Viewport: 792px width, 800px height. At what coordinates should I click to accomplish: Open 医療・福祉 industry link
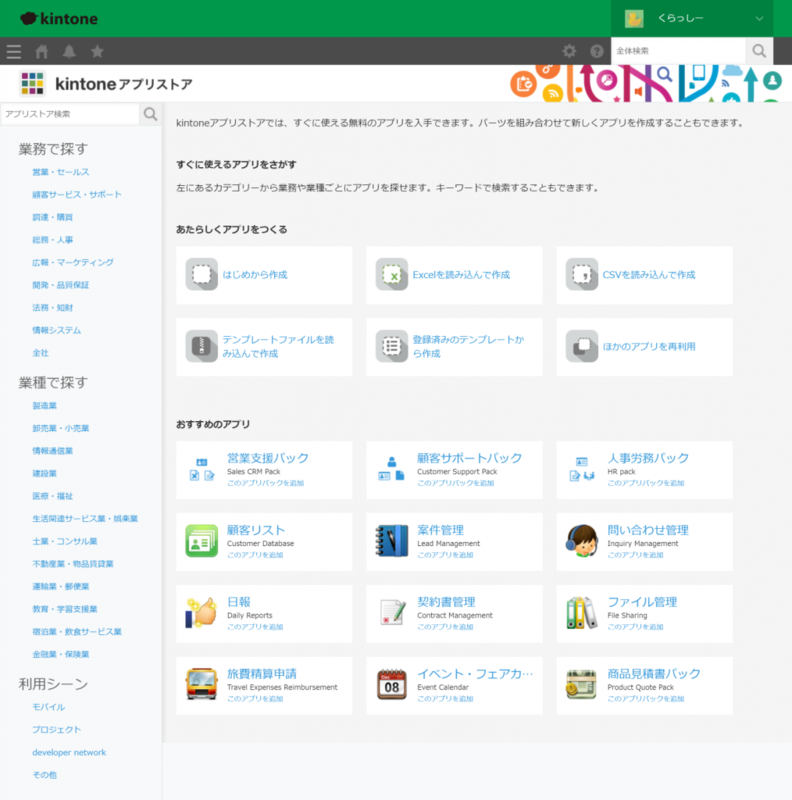(53, 496)
